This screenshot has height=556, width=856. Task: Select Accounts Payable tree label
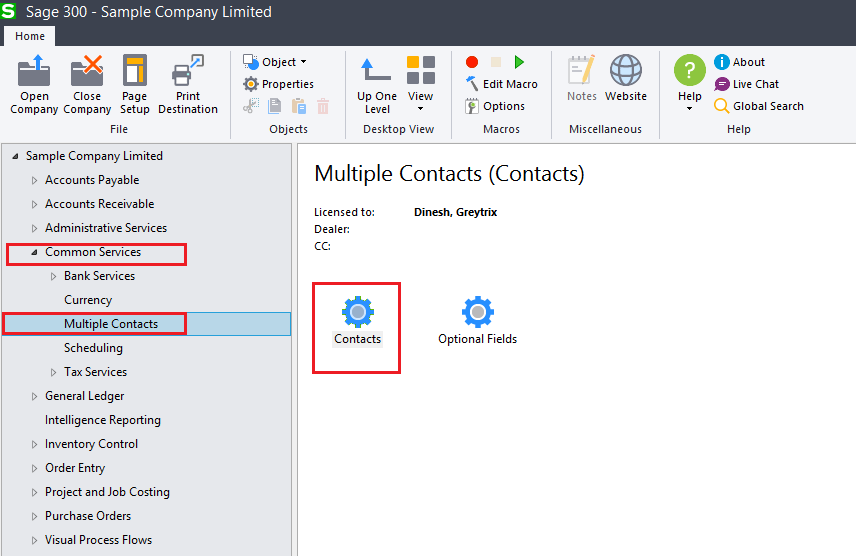92,180
